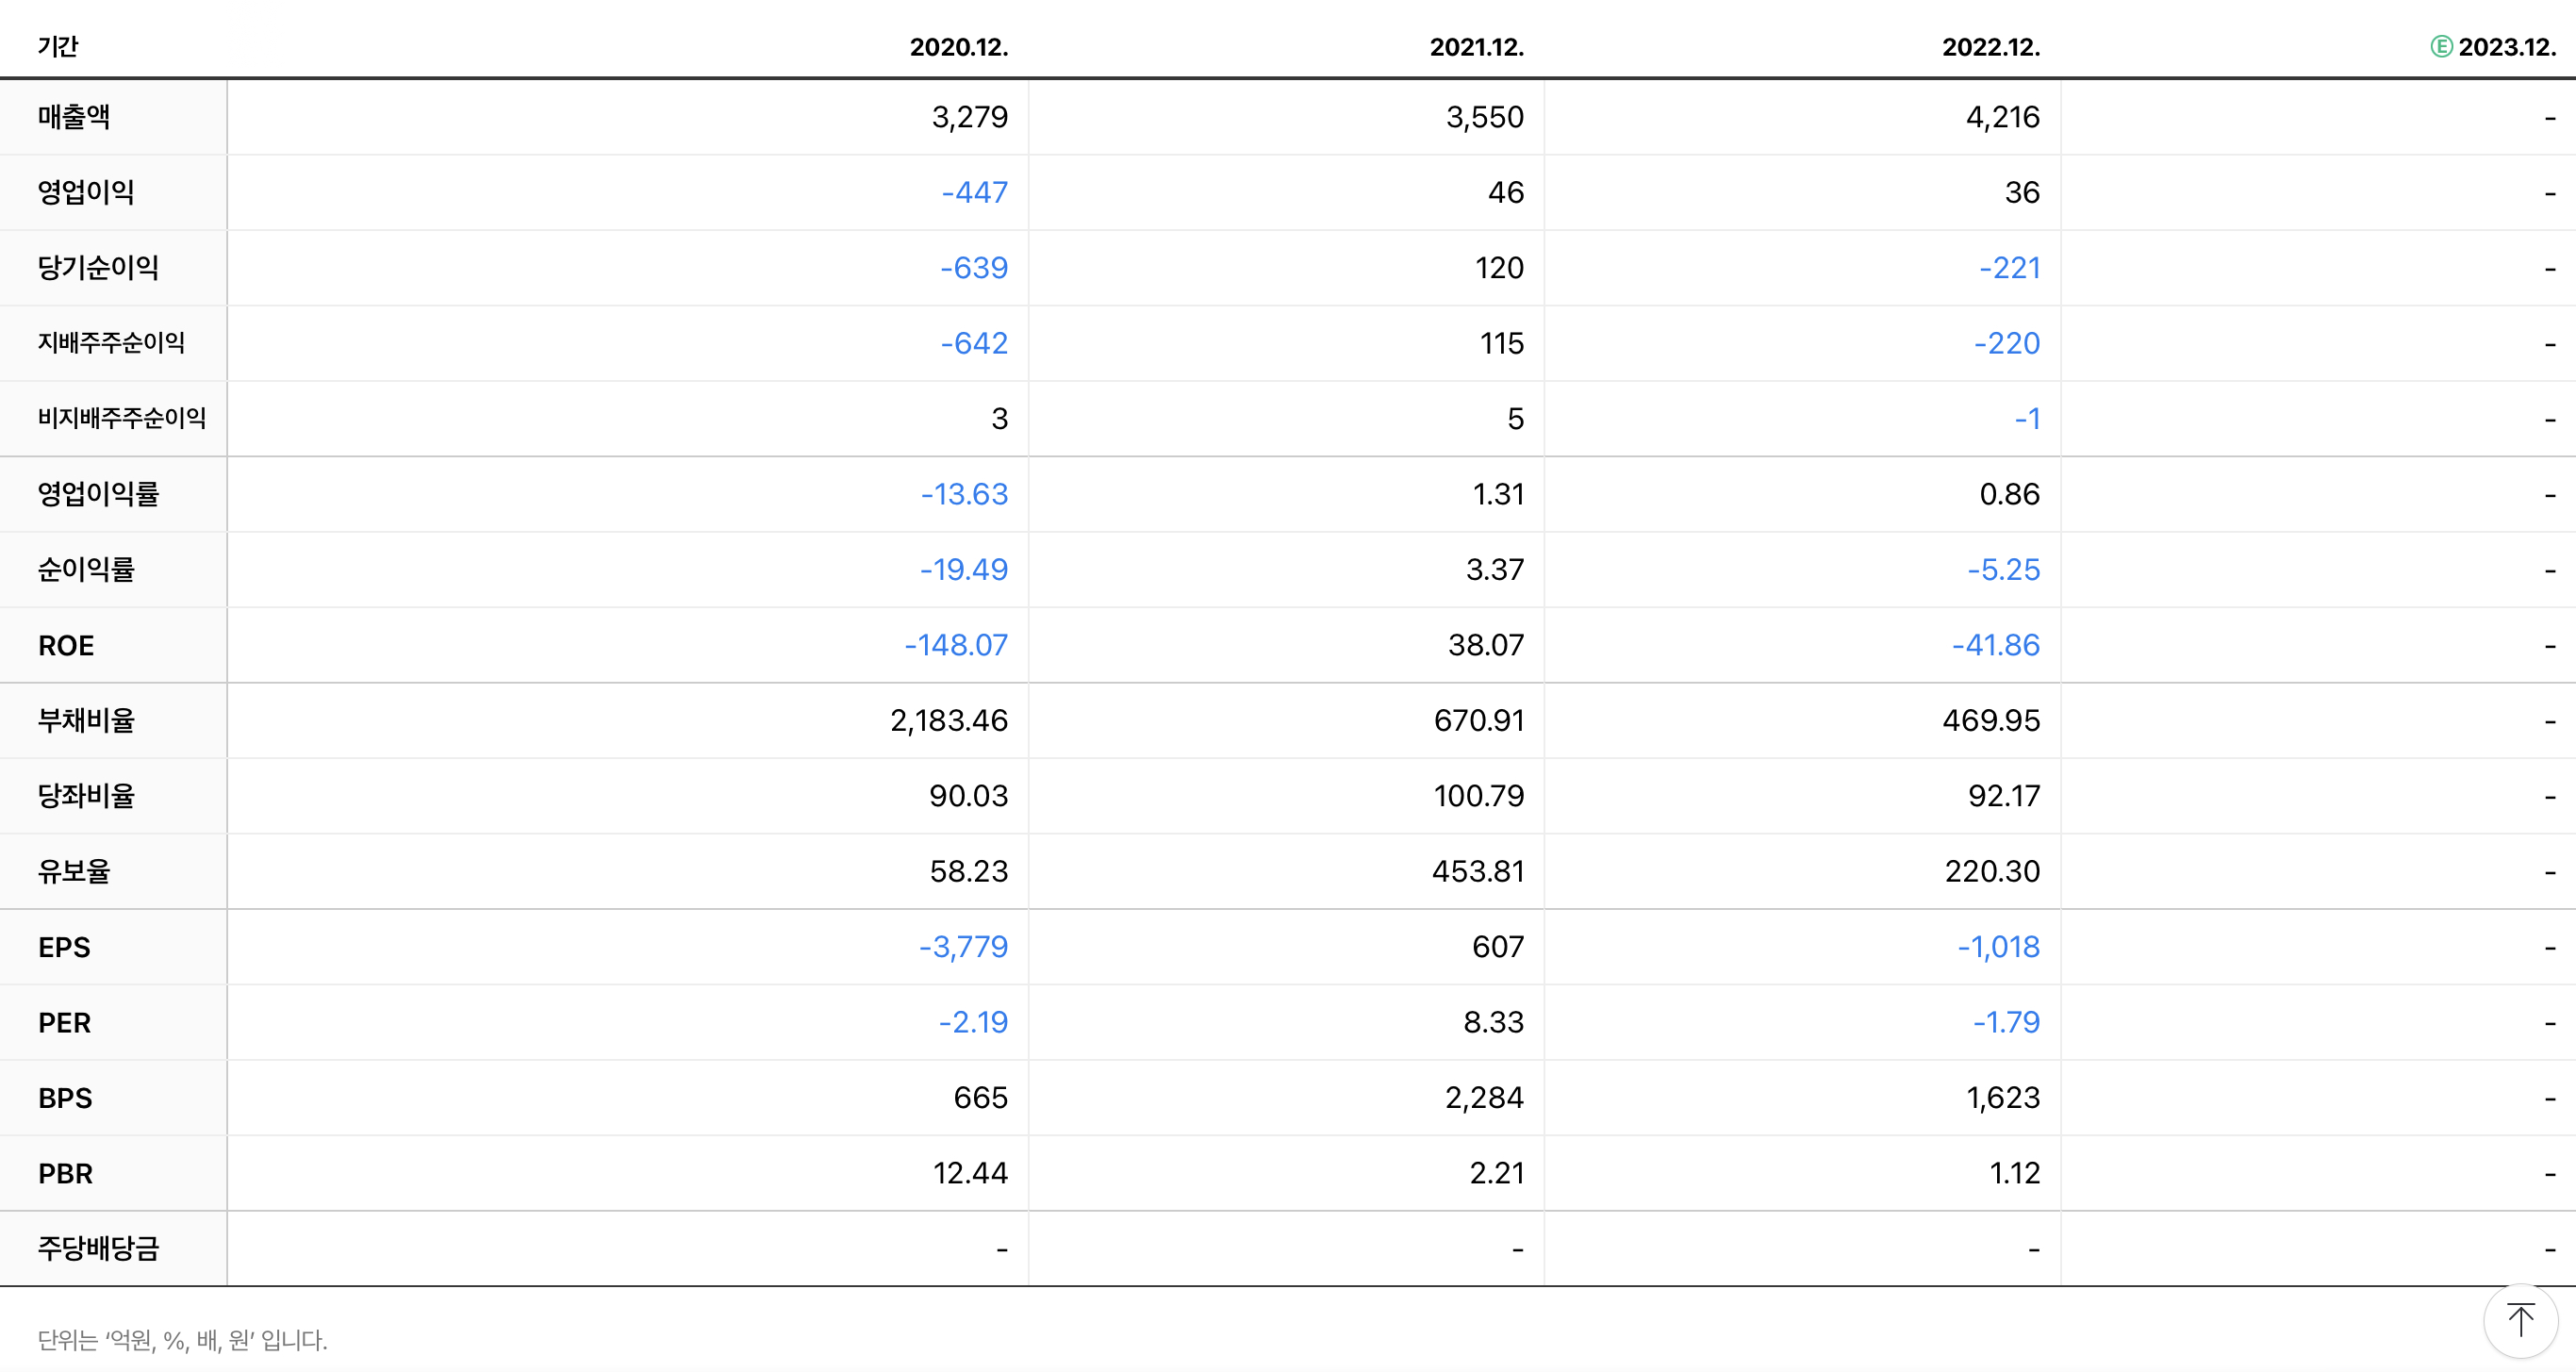Click the 12.44 PBR value

click(970, 1173)
